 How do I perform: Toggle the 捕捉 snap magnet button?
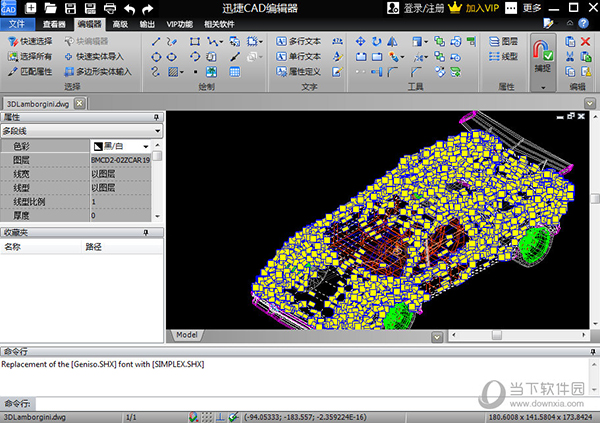[543, 57]
